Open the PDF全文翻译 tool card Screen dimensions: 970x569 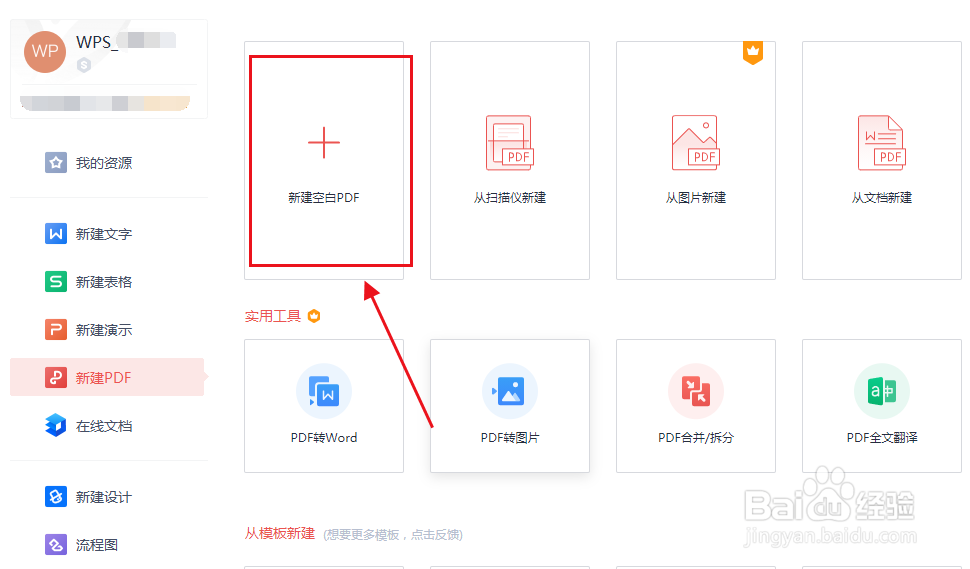(x=882, y=406)
